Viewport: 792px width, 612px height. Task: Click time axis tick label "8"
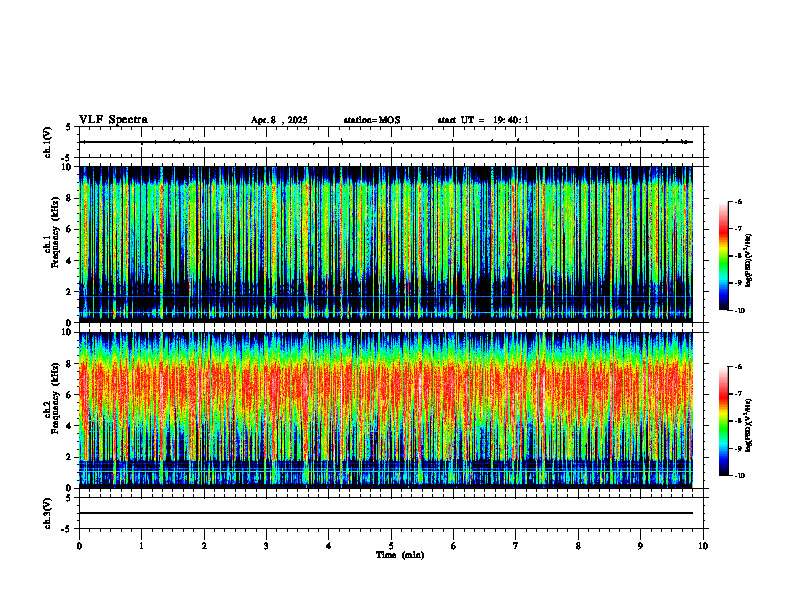tap(578, 546)
